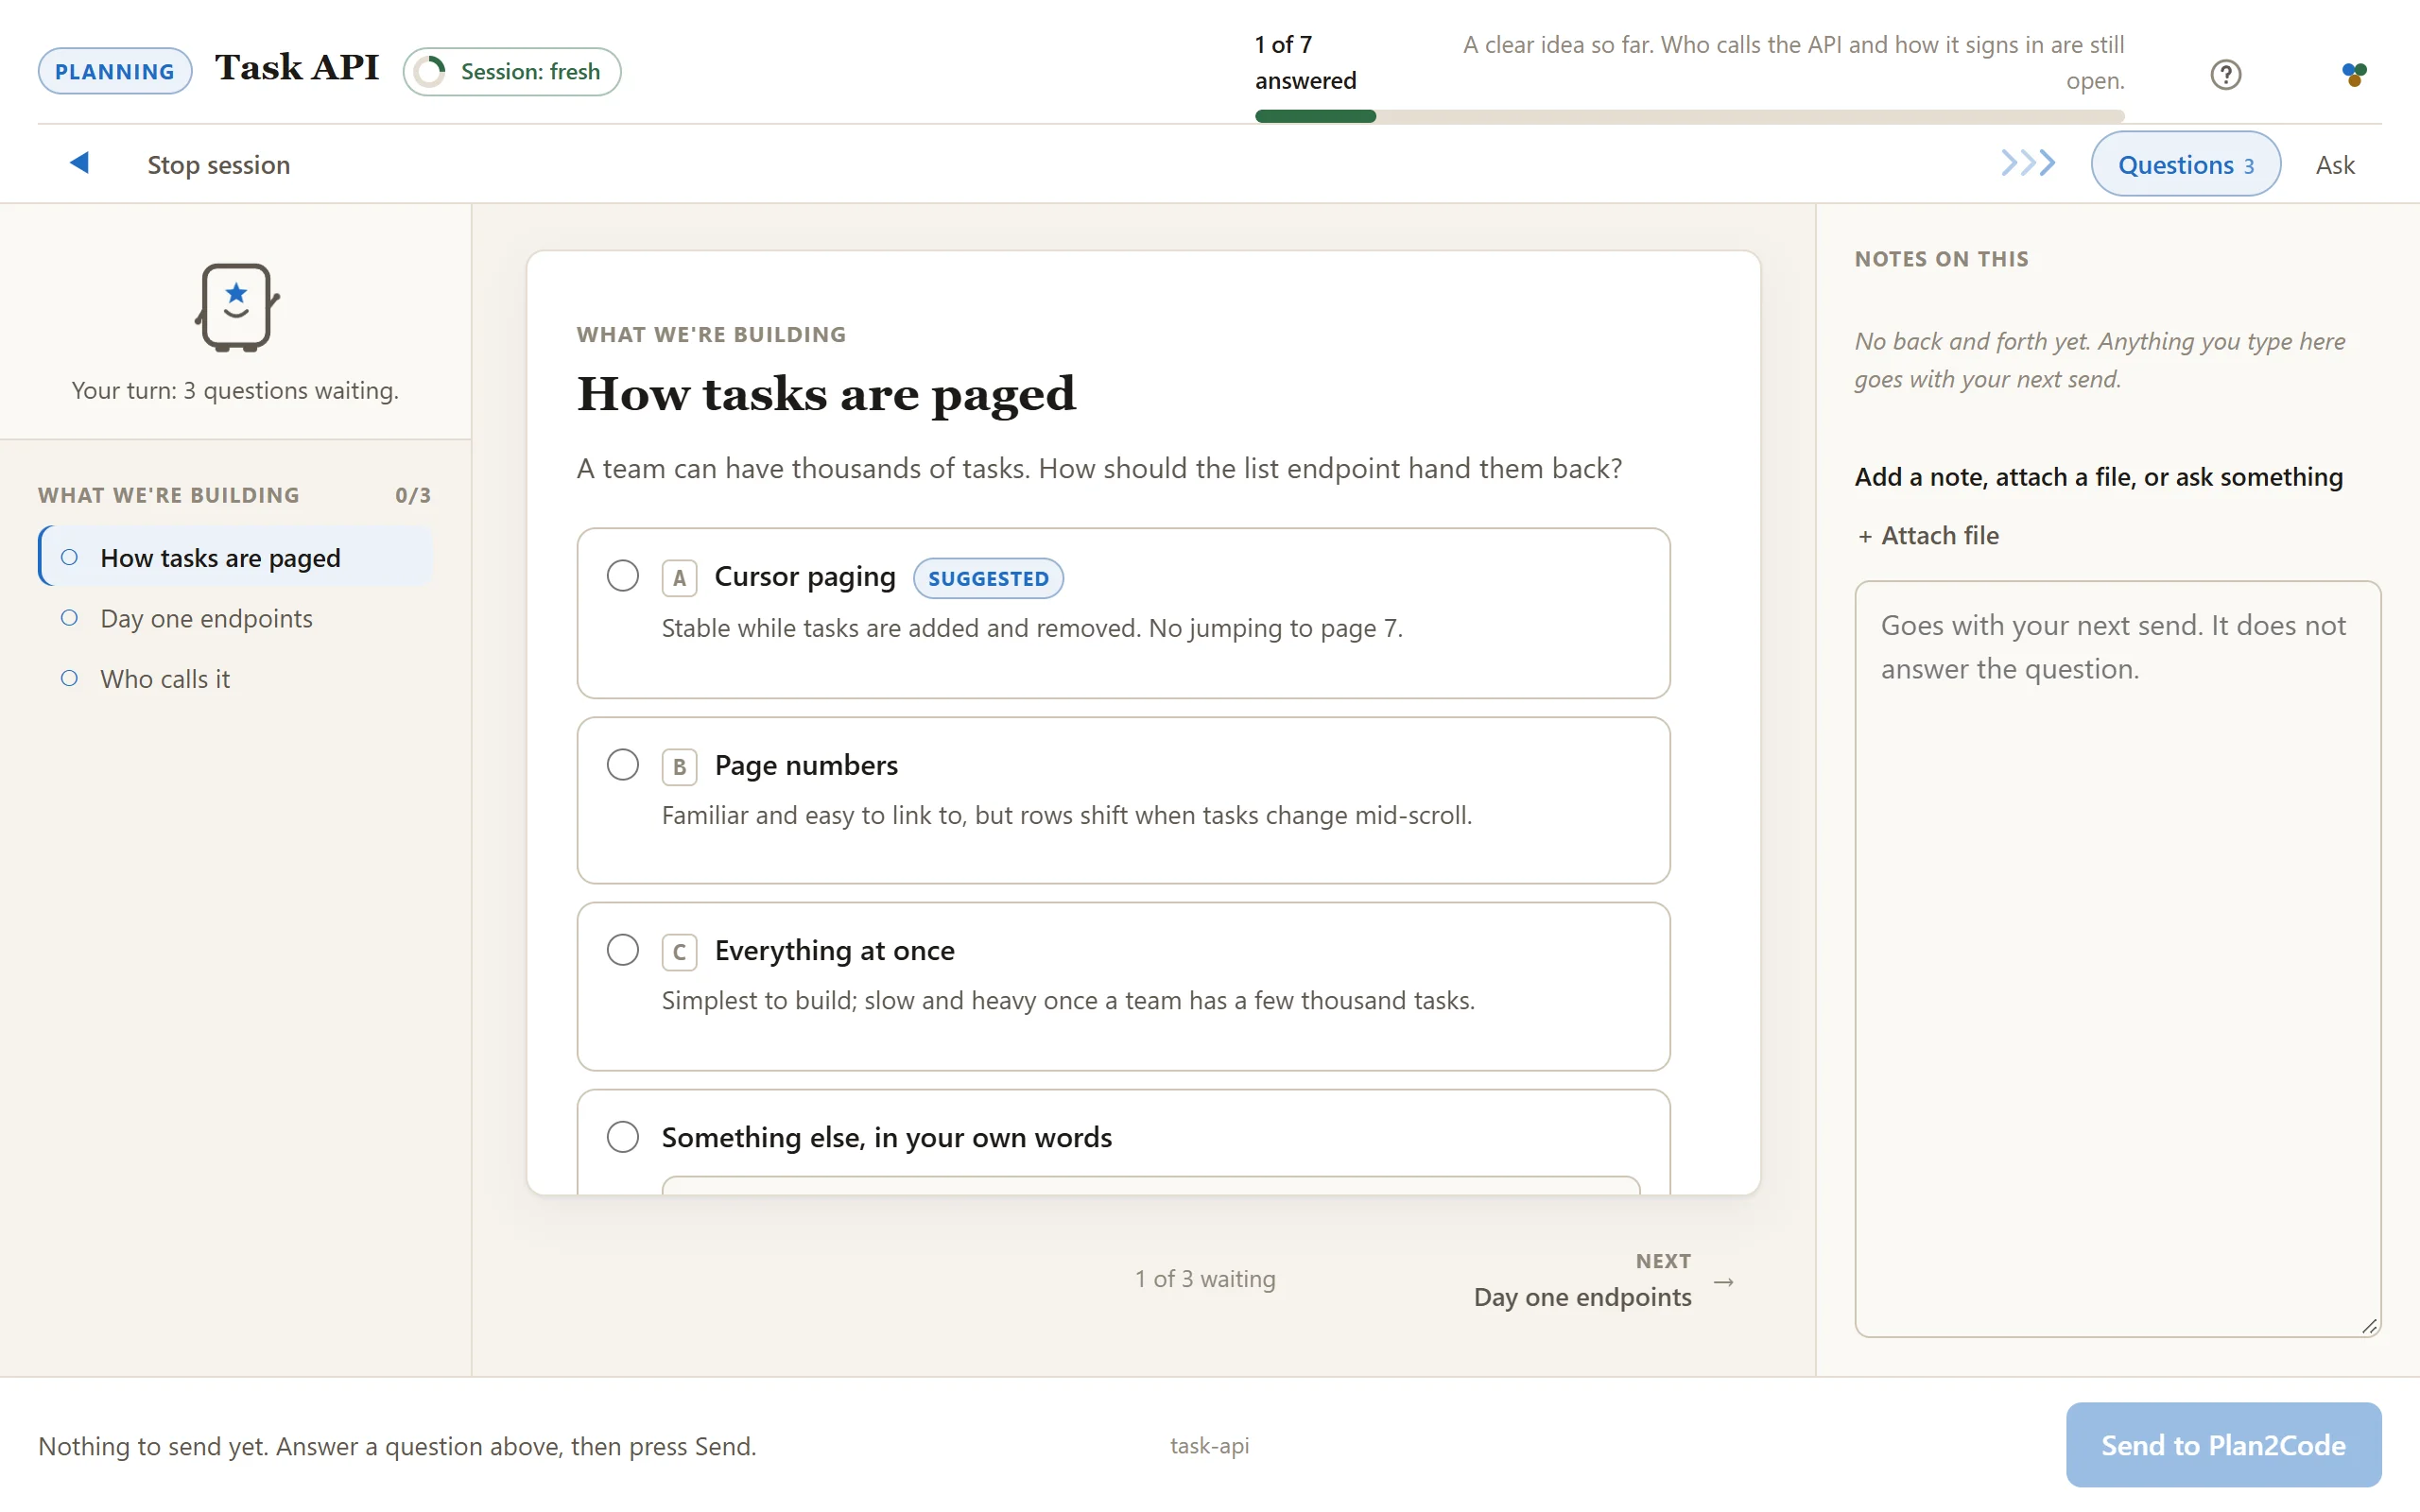Viewport: 2420px width, 1512px height.
Task: Click the 1 of 3 waiting text
Action: (x=1204, y=1279)
